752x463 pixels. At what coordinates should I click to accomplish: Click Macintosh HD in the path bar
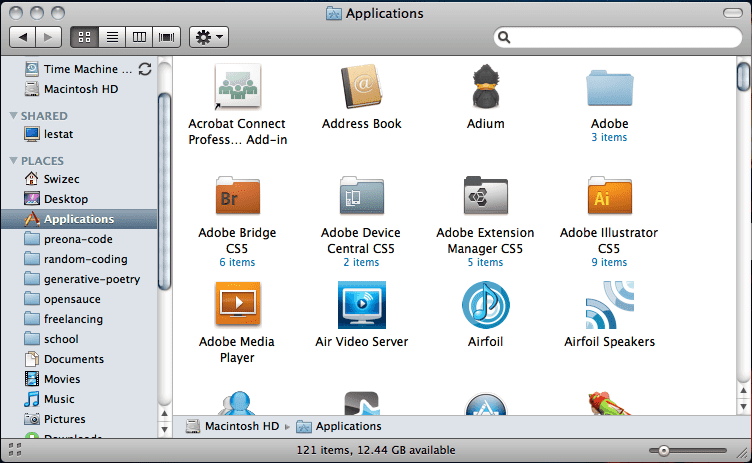point(238,427)
